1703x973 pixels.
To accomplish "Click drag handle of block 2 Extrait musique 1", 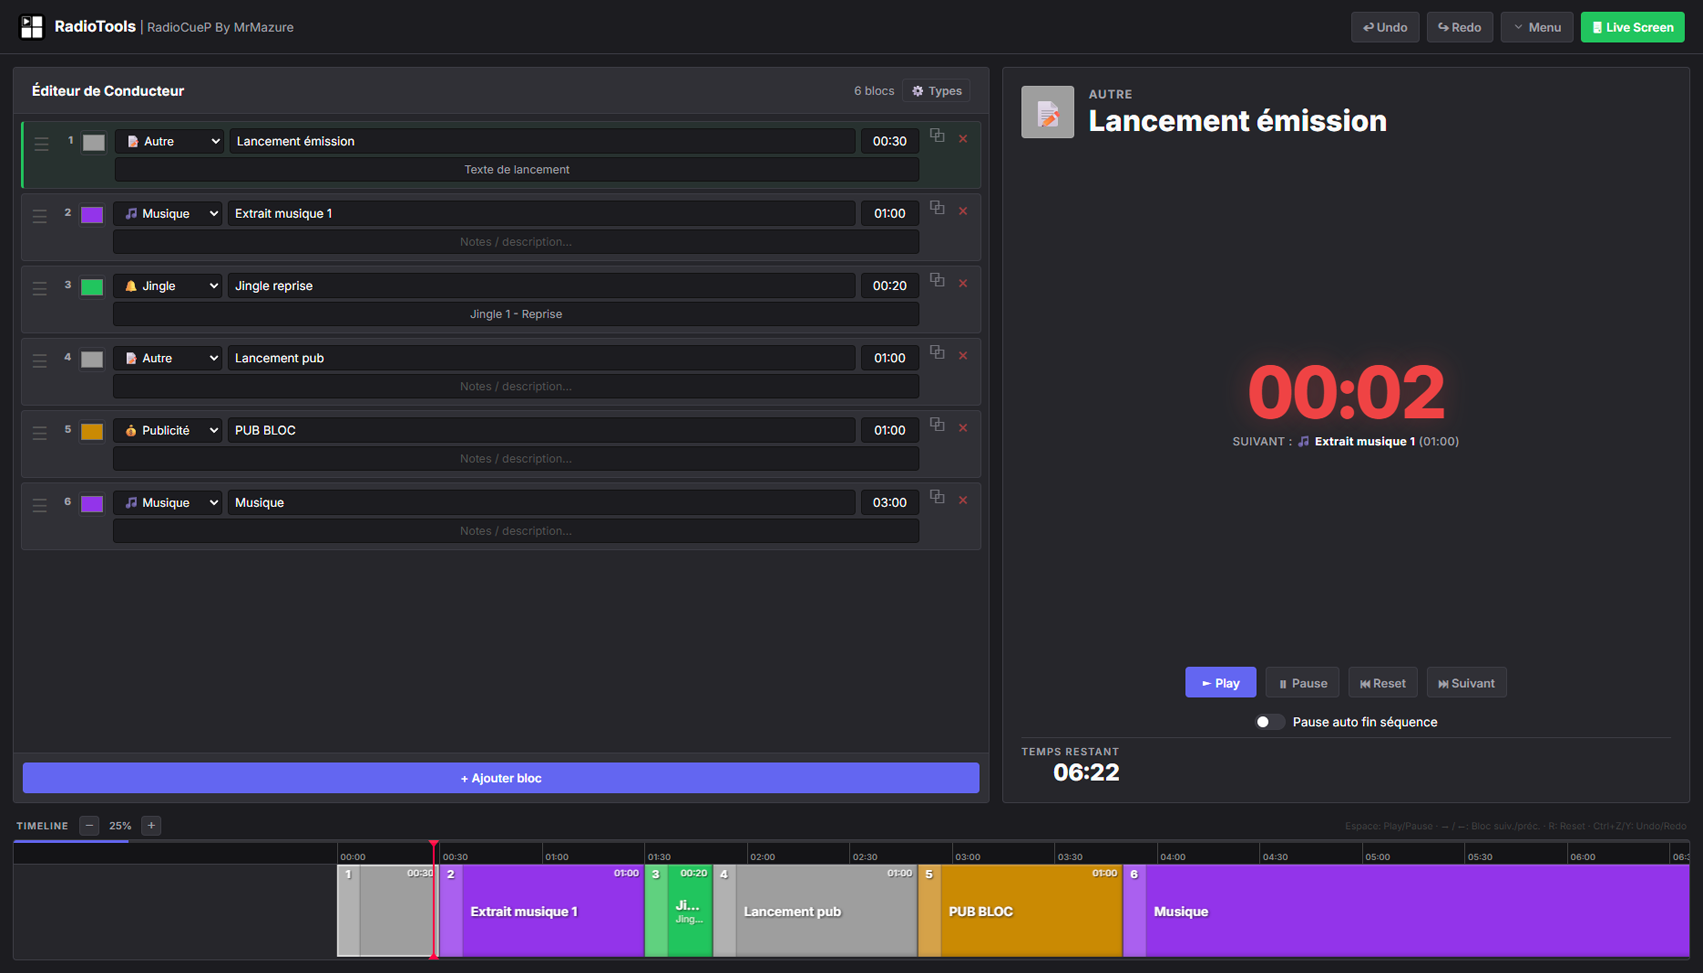I will click(40, 215).
